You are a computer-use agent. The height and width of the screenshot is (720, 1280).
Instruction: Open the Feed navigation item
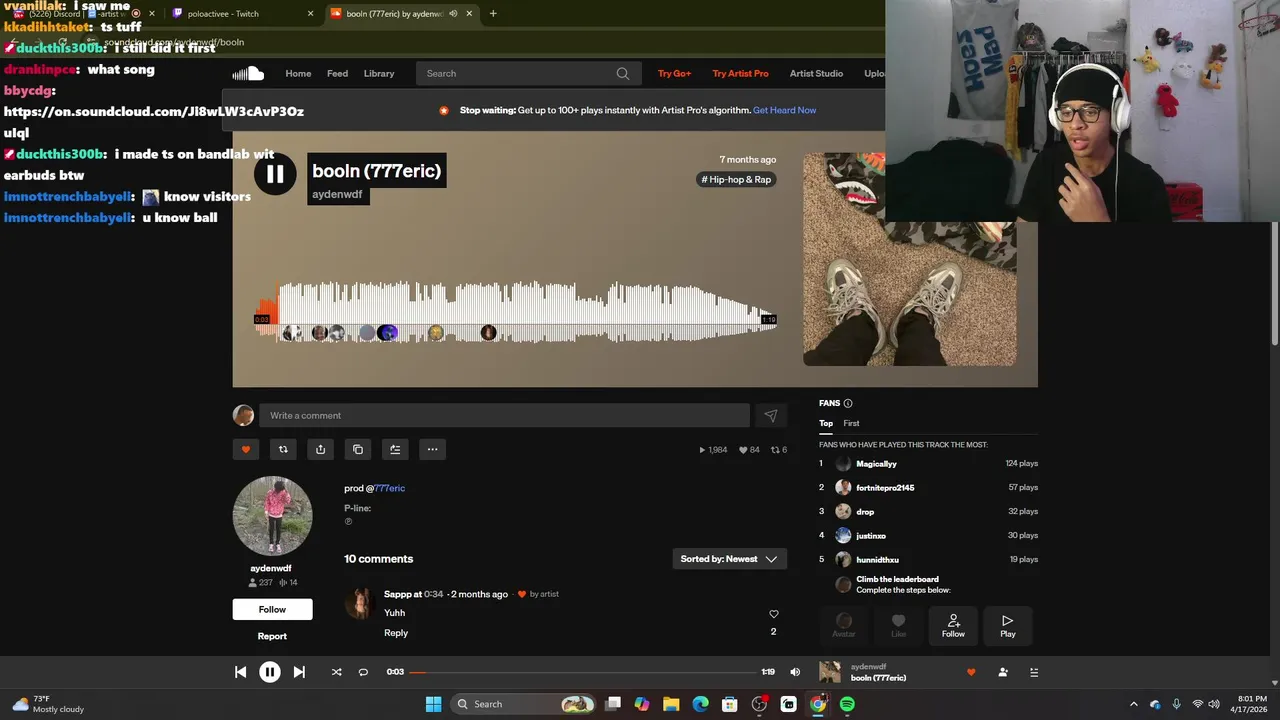pyautogui.click(x=338, y=73)
